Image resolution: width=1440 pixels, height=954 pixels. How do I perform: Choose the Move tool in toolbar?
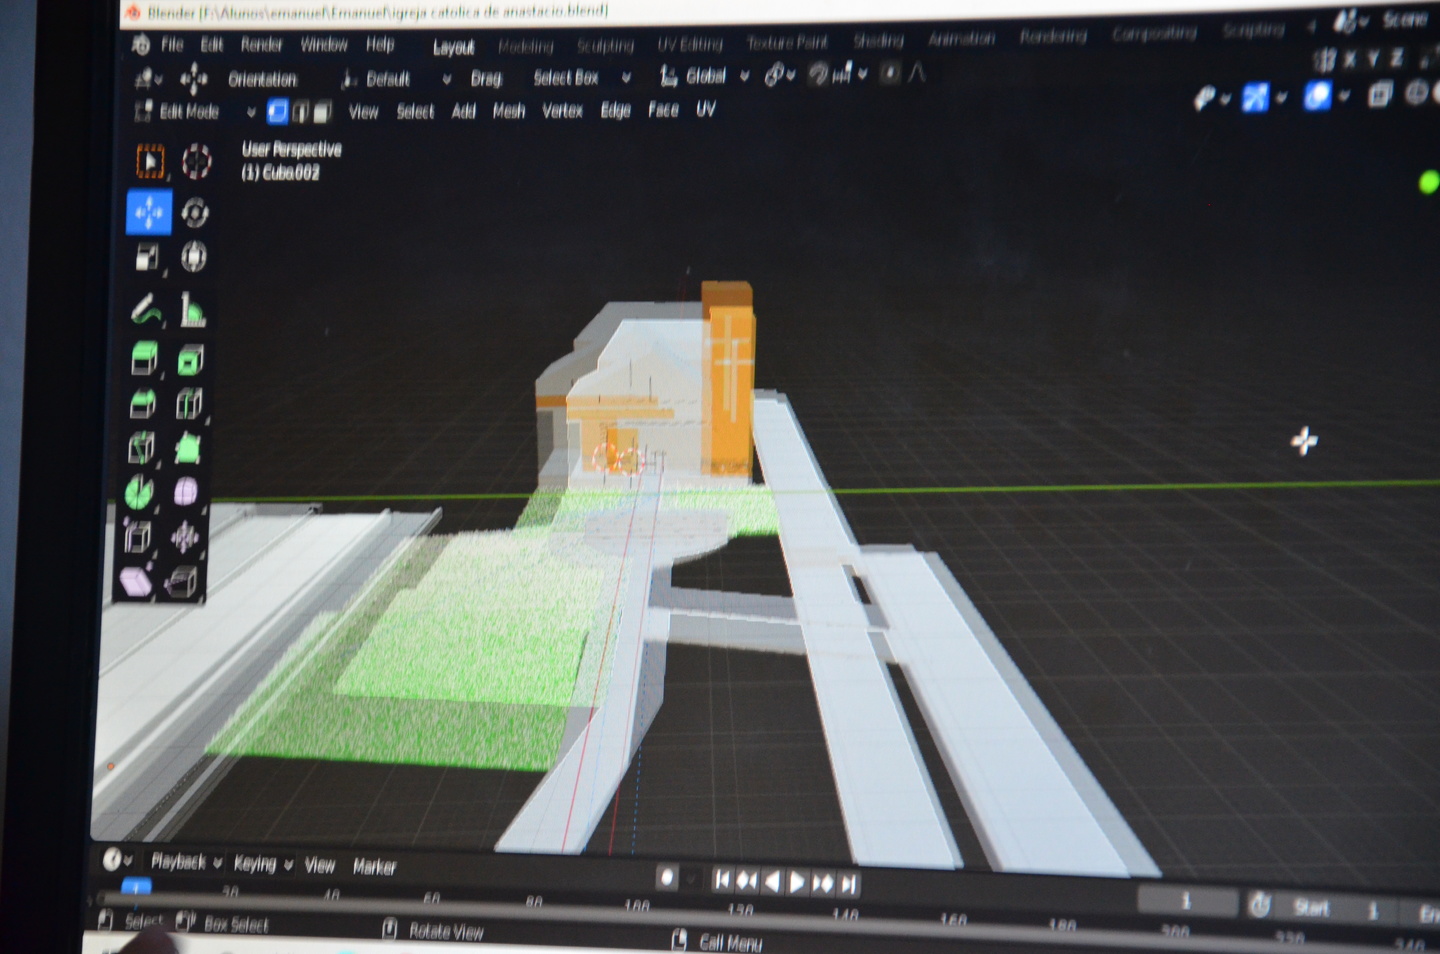149,213
